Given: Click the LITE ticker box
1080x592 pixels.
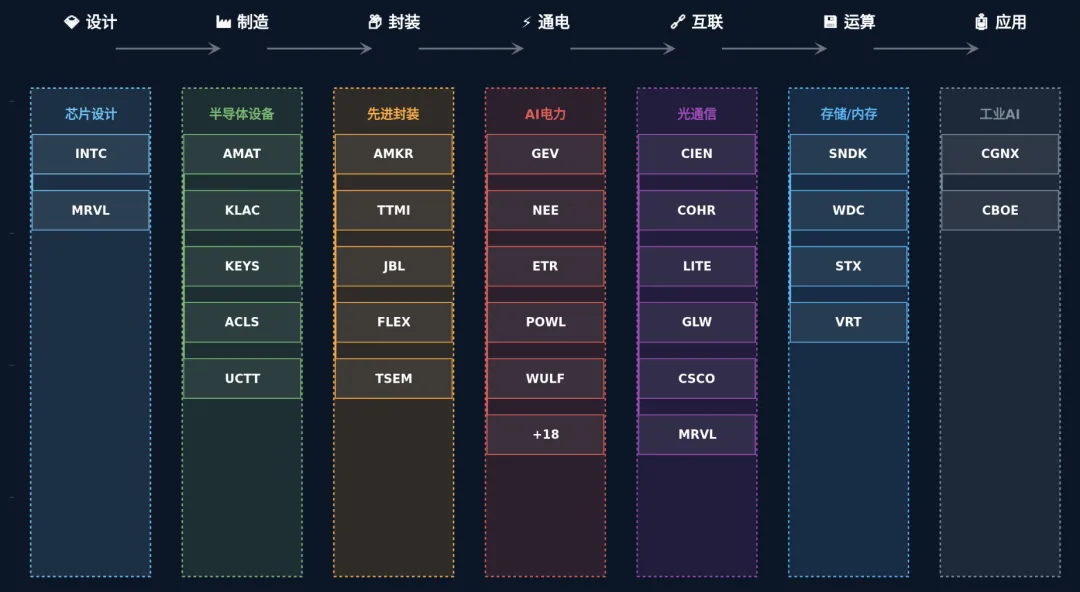Looking at the screenshot, I should (697, 266).
